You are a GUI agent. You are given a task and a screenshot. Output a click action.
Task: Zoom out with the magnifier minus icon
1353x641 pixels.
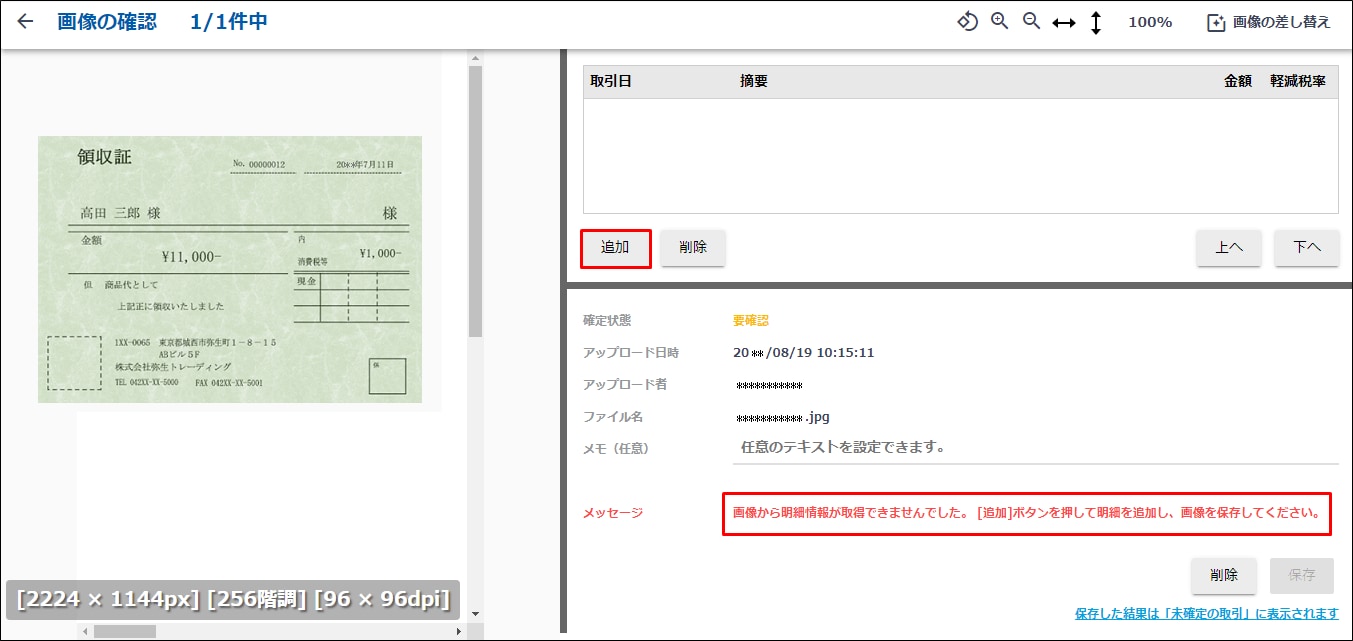(1031, 22)
